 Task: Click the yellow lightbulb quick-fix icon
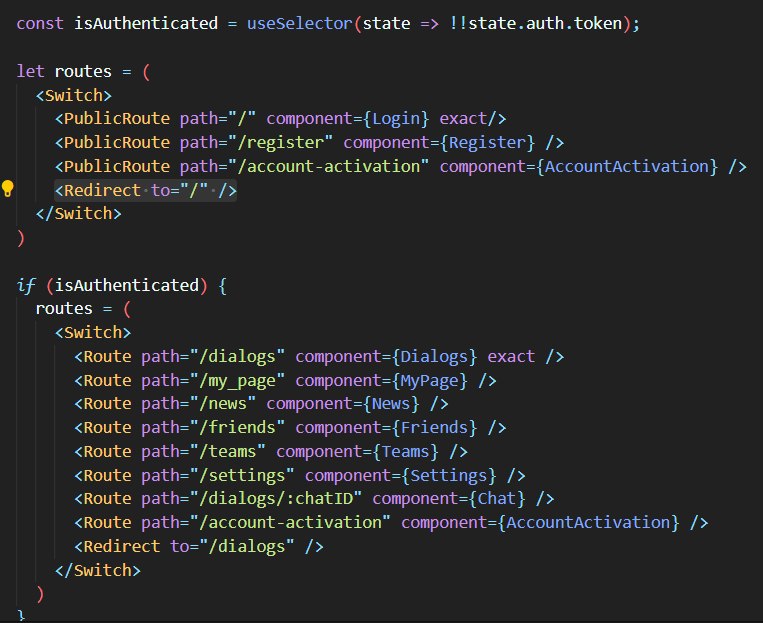coord(8,188)
